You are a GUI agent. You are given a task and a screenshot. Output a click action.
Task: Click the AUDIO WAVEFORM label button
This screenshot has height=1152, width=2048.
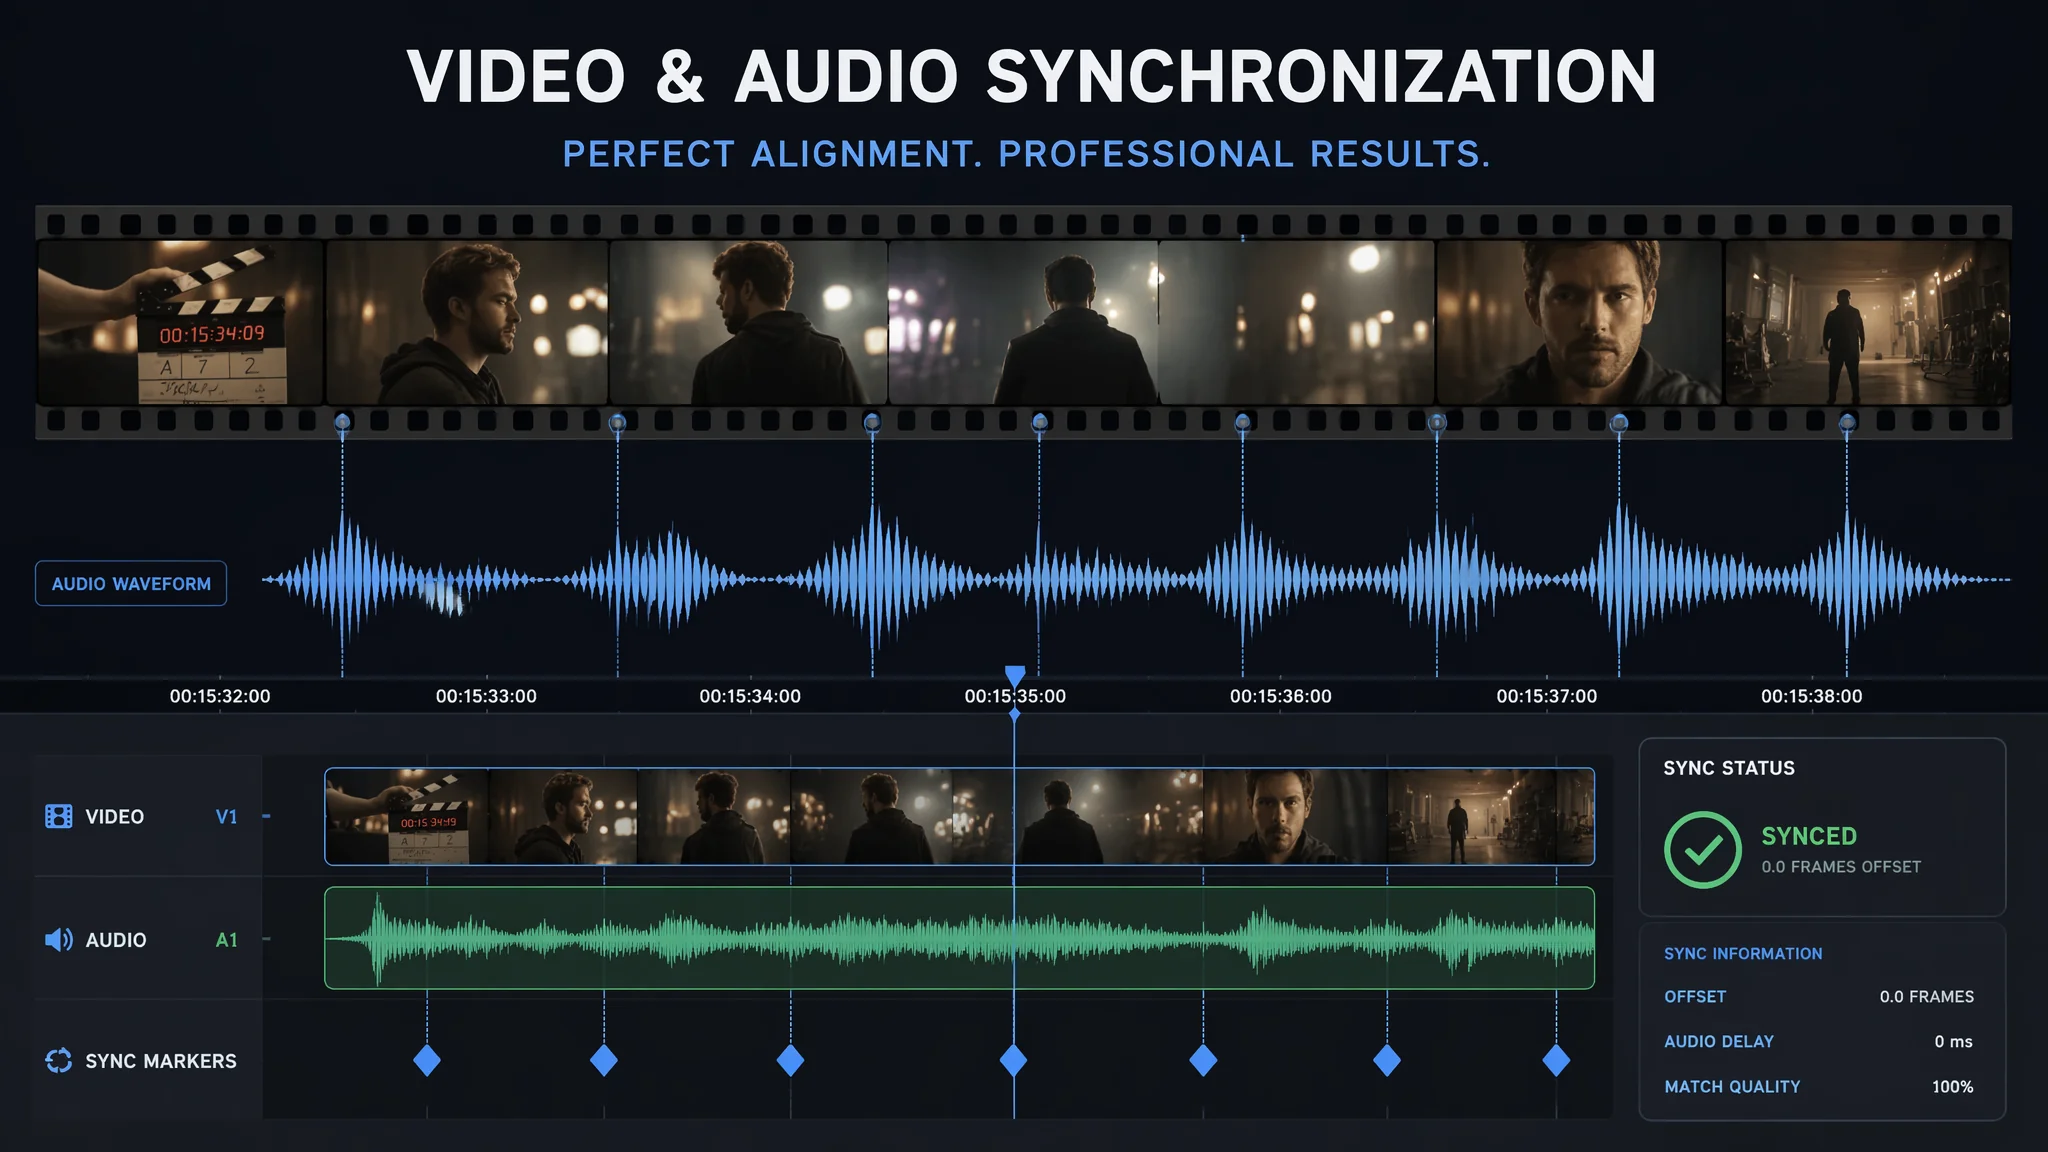tap(131, 584)
